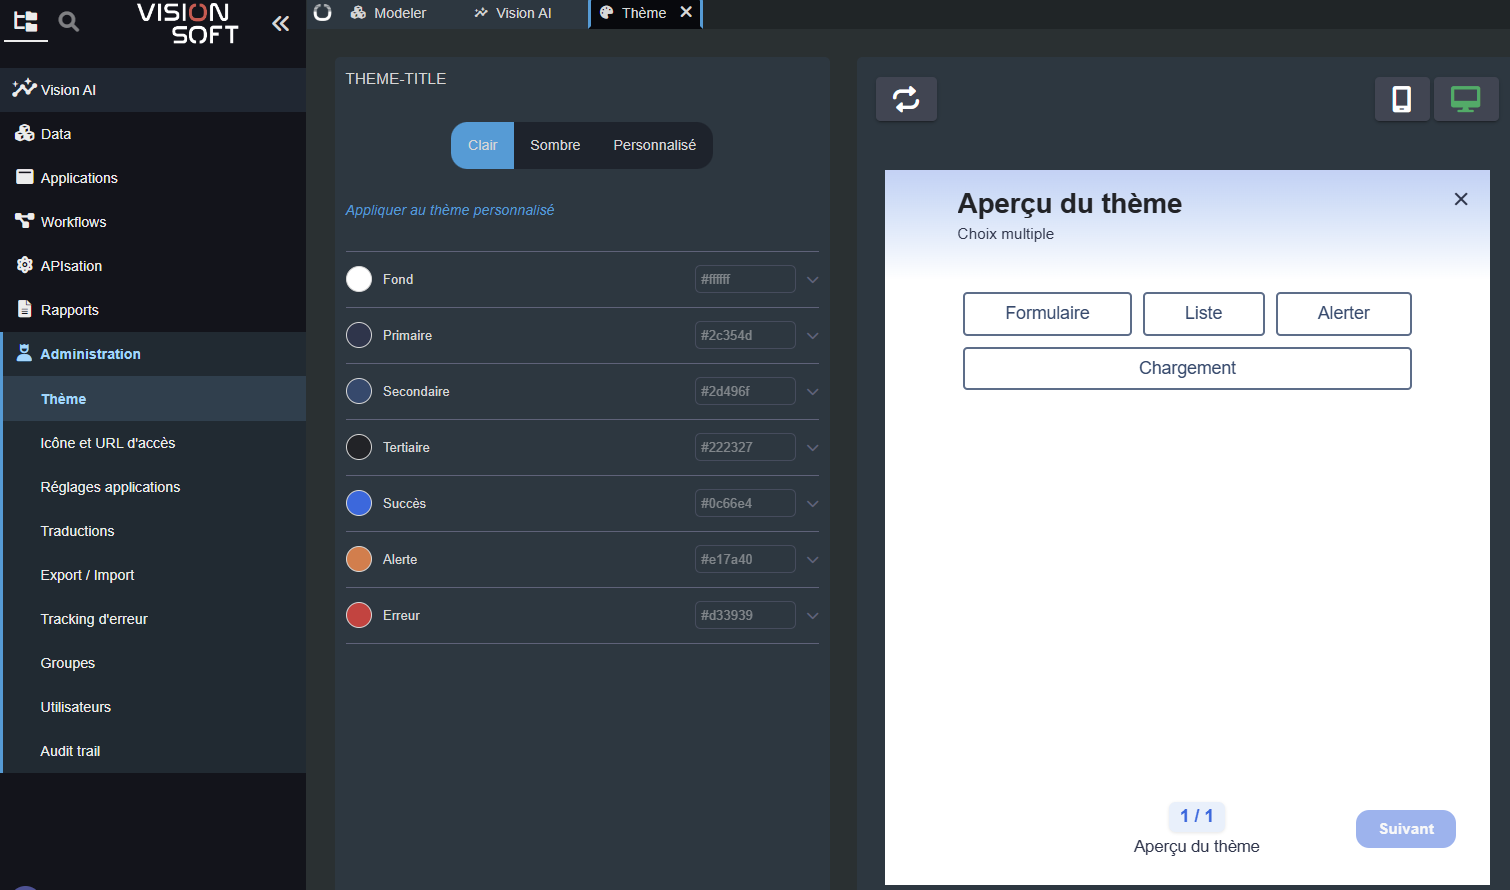Switch to the Modeler tab
Viewport: 1510px width, 890px height.
389,13
